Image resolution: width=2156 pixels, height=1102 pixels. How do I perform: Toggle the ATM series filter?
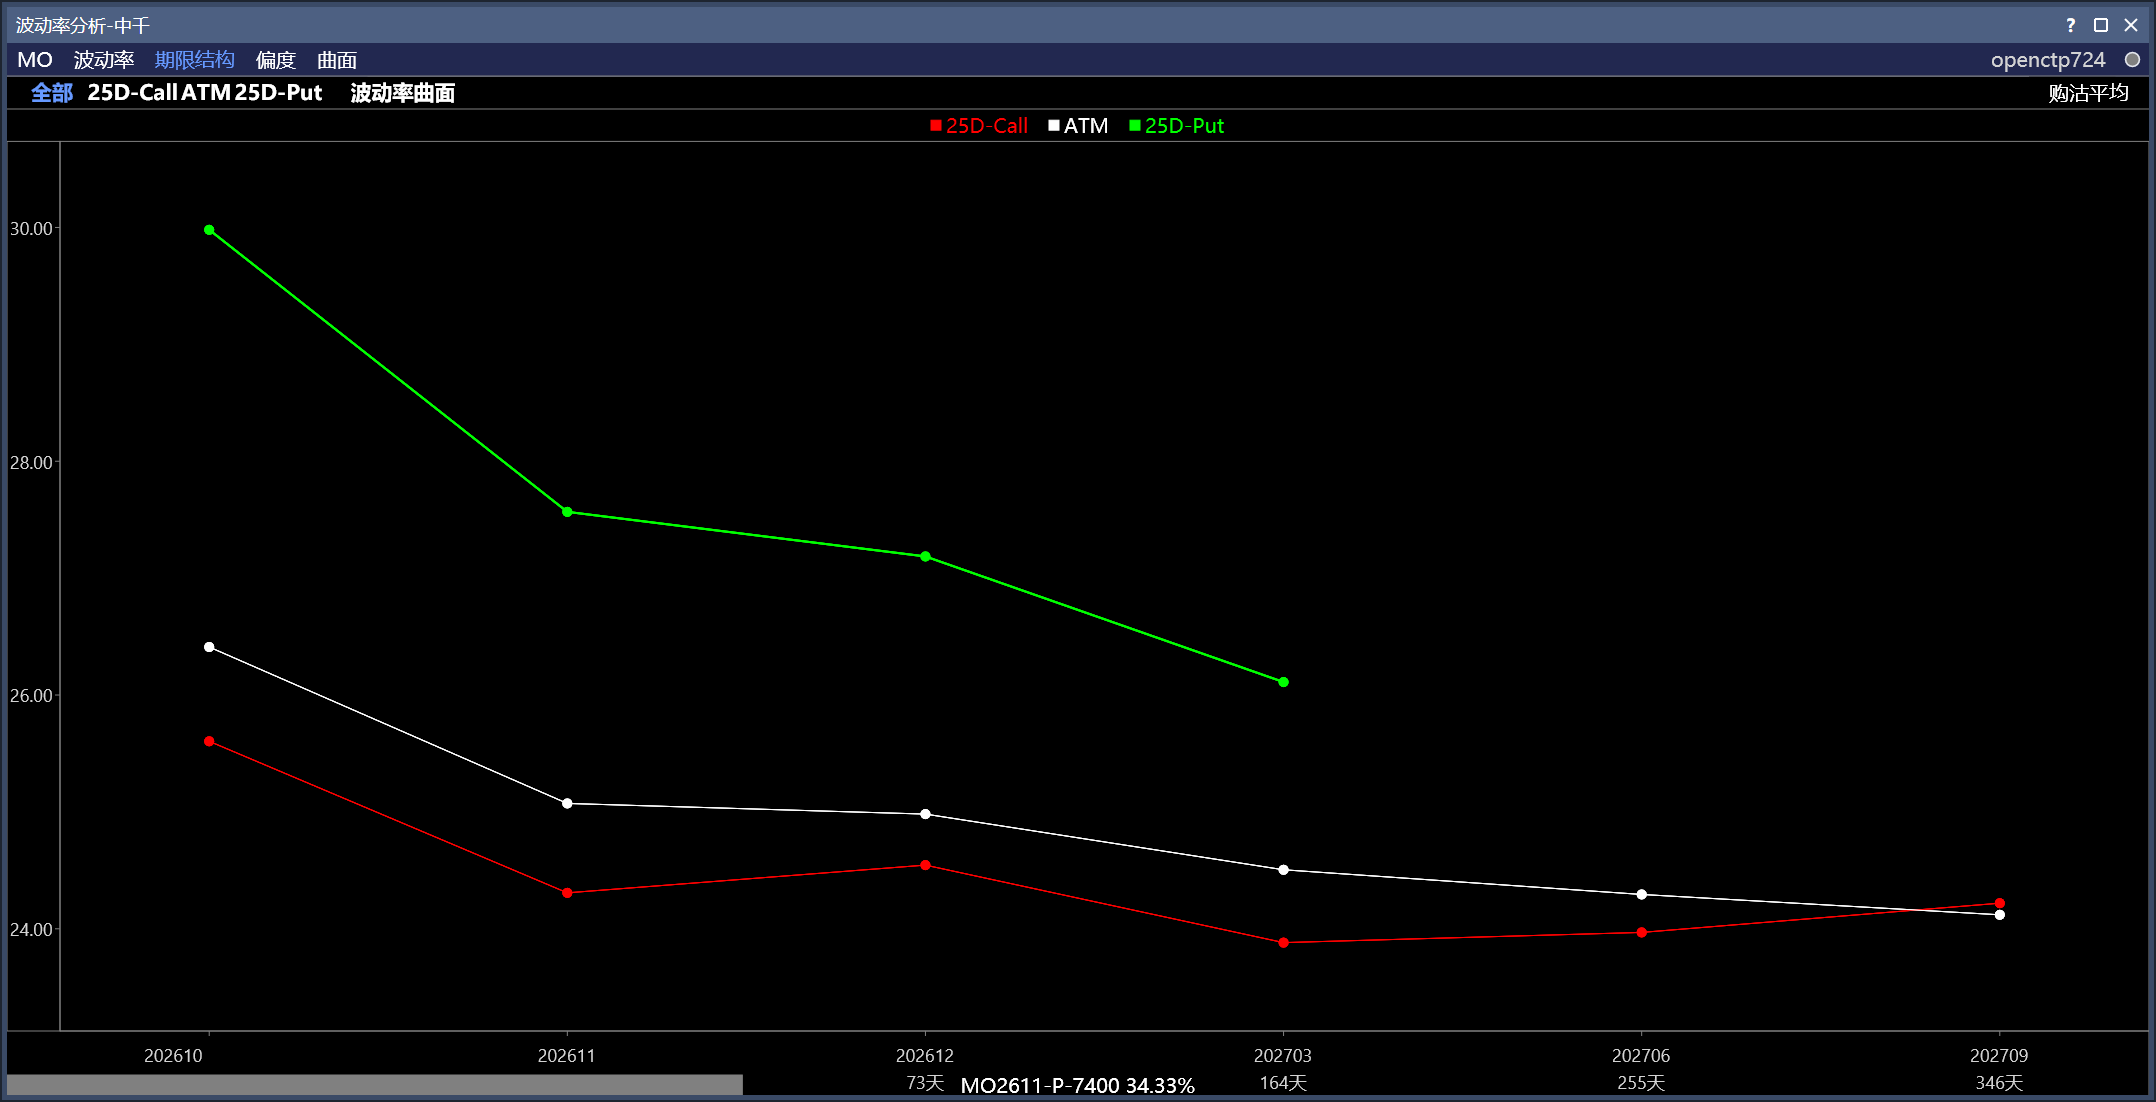[206, 93]
